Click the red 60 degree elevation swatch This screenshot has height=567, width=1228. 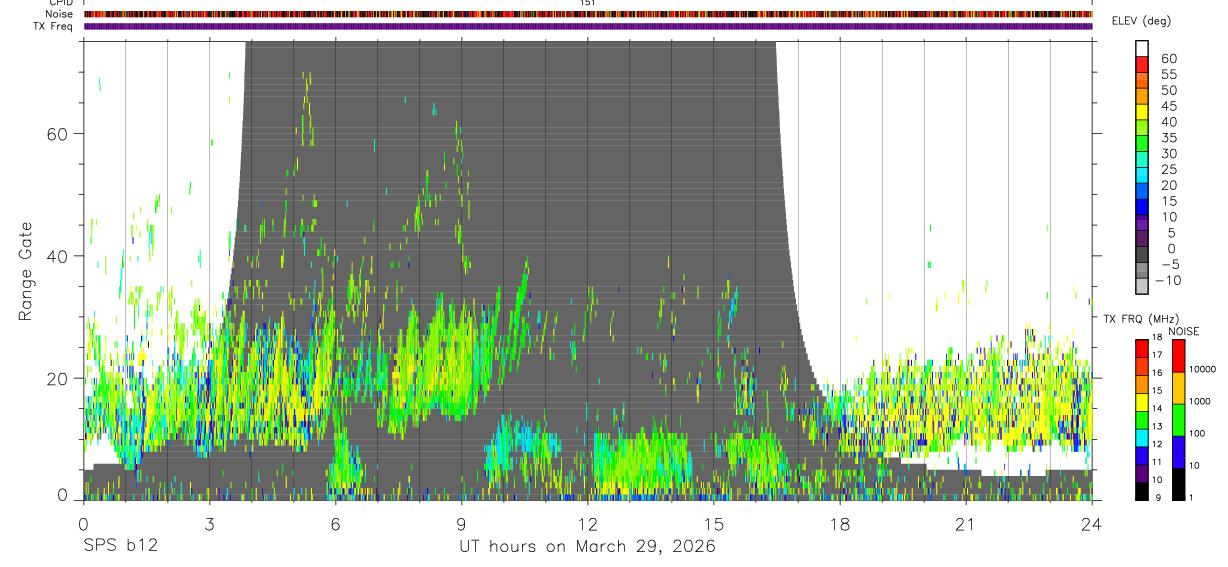tap(1142, 64)
